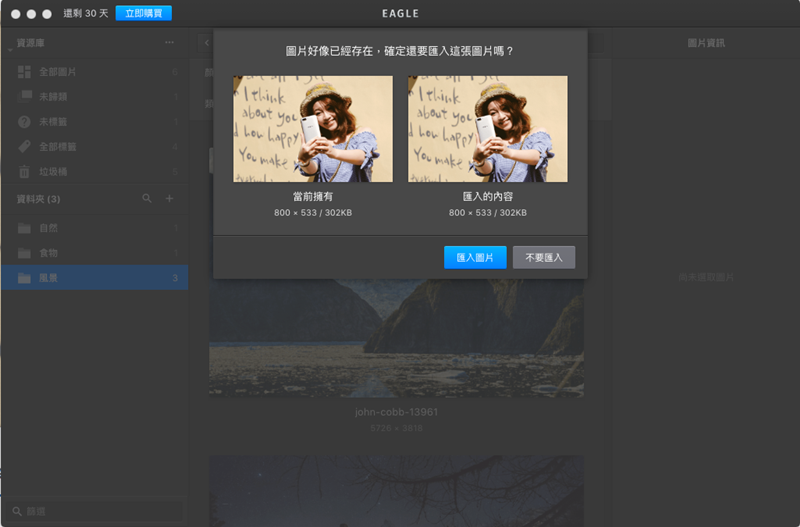Search folders with the magnifier icon
The height and width of the screenshot is (527, 800).
click(x=147, y=198)
